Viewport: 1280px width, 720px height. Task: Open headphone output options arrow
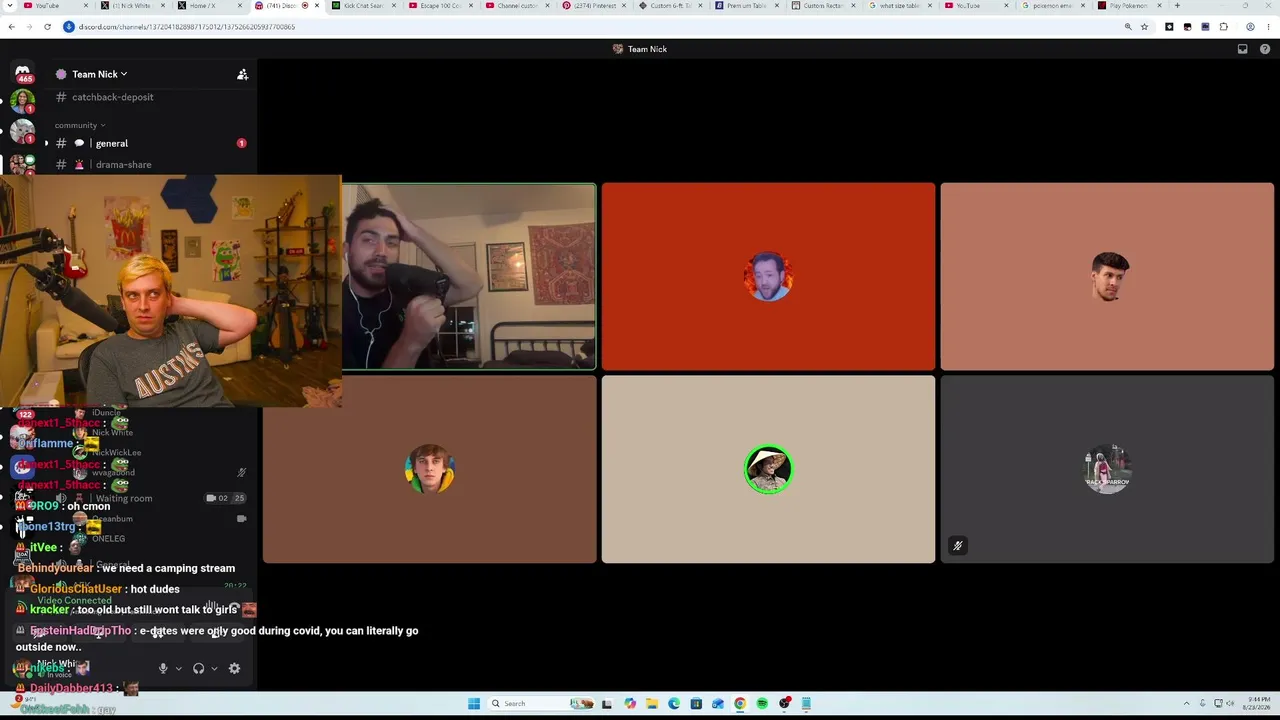pyautogui.click(x=214, y=668)
